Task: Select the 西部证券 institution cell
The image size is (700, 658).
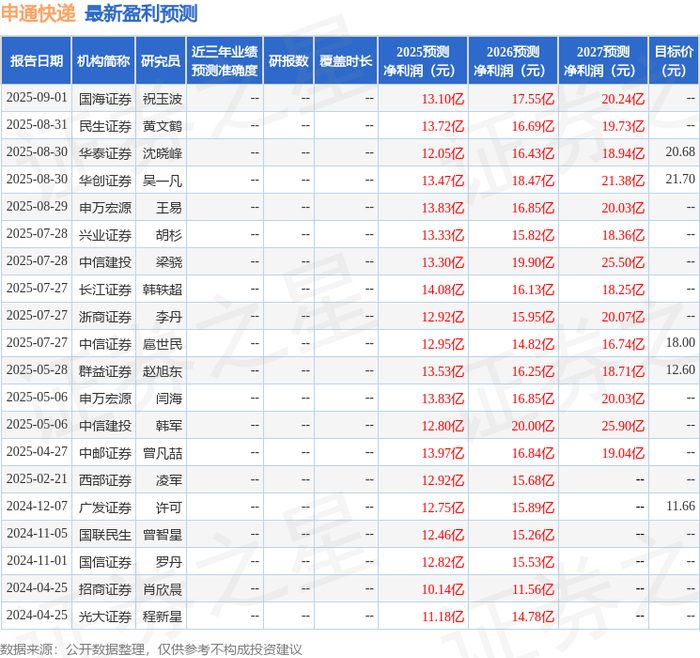Action: (x=105, y=480)
